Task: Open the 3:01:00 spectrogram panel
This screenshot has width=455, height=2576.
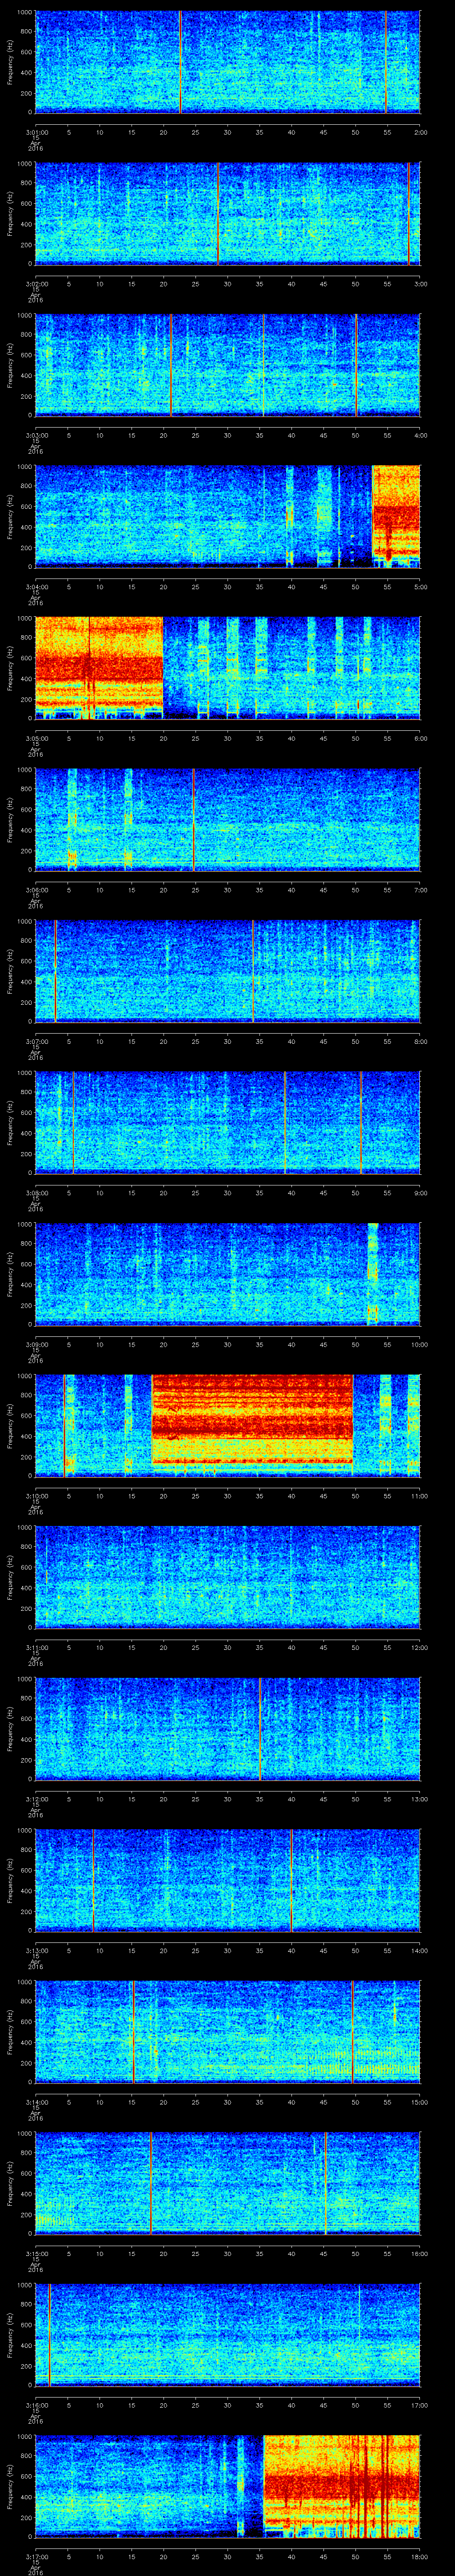Action: pyautogui.click(x=228, y=62)
